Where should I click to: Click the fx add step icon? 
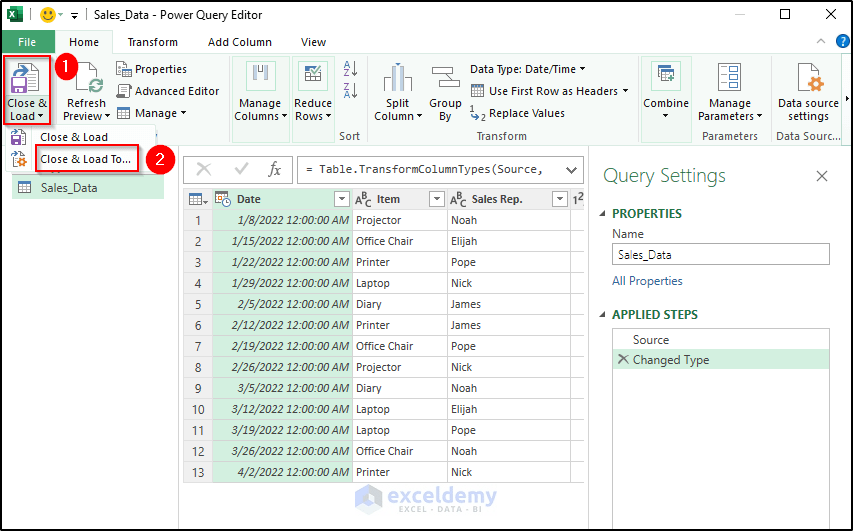tap(275, 170)
